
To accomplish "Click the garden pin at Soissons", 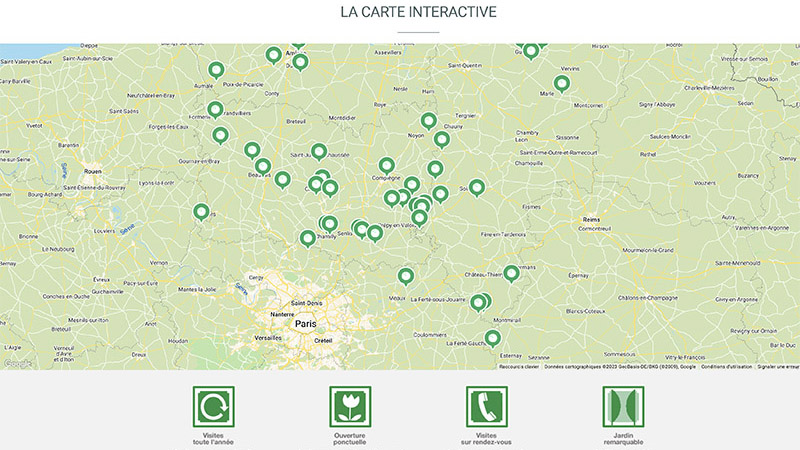I will (x=477, y=187).
